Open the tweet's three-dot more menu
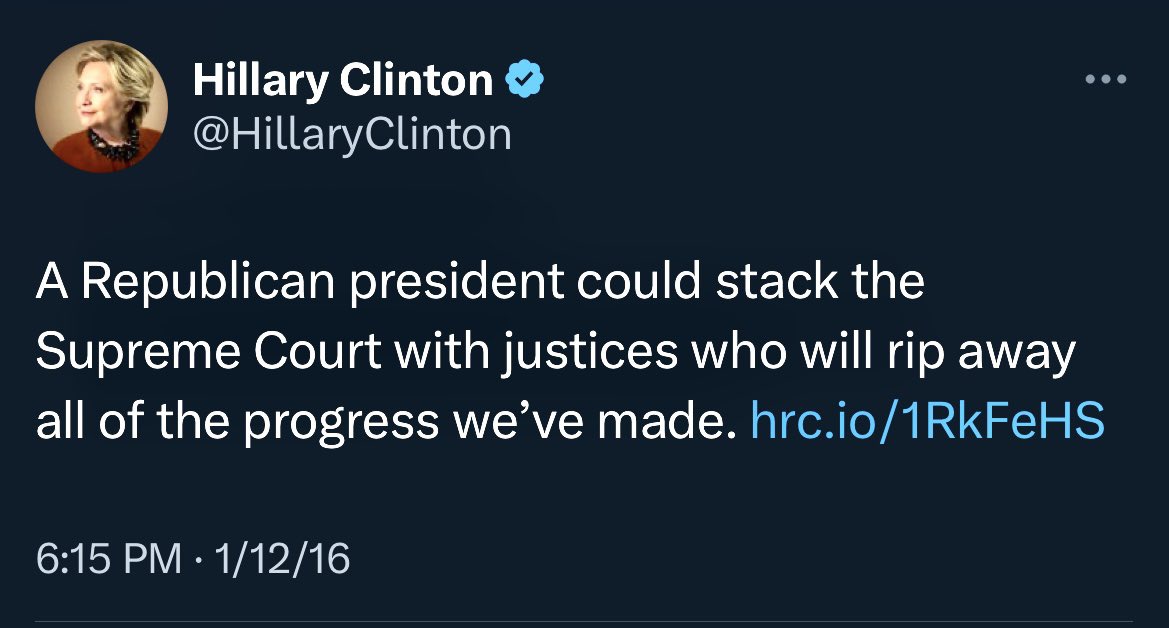Viewport: 1169px width, 628px height. (x=1108, y=80)
